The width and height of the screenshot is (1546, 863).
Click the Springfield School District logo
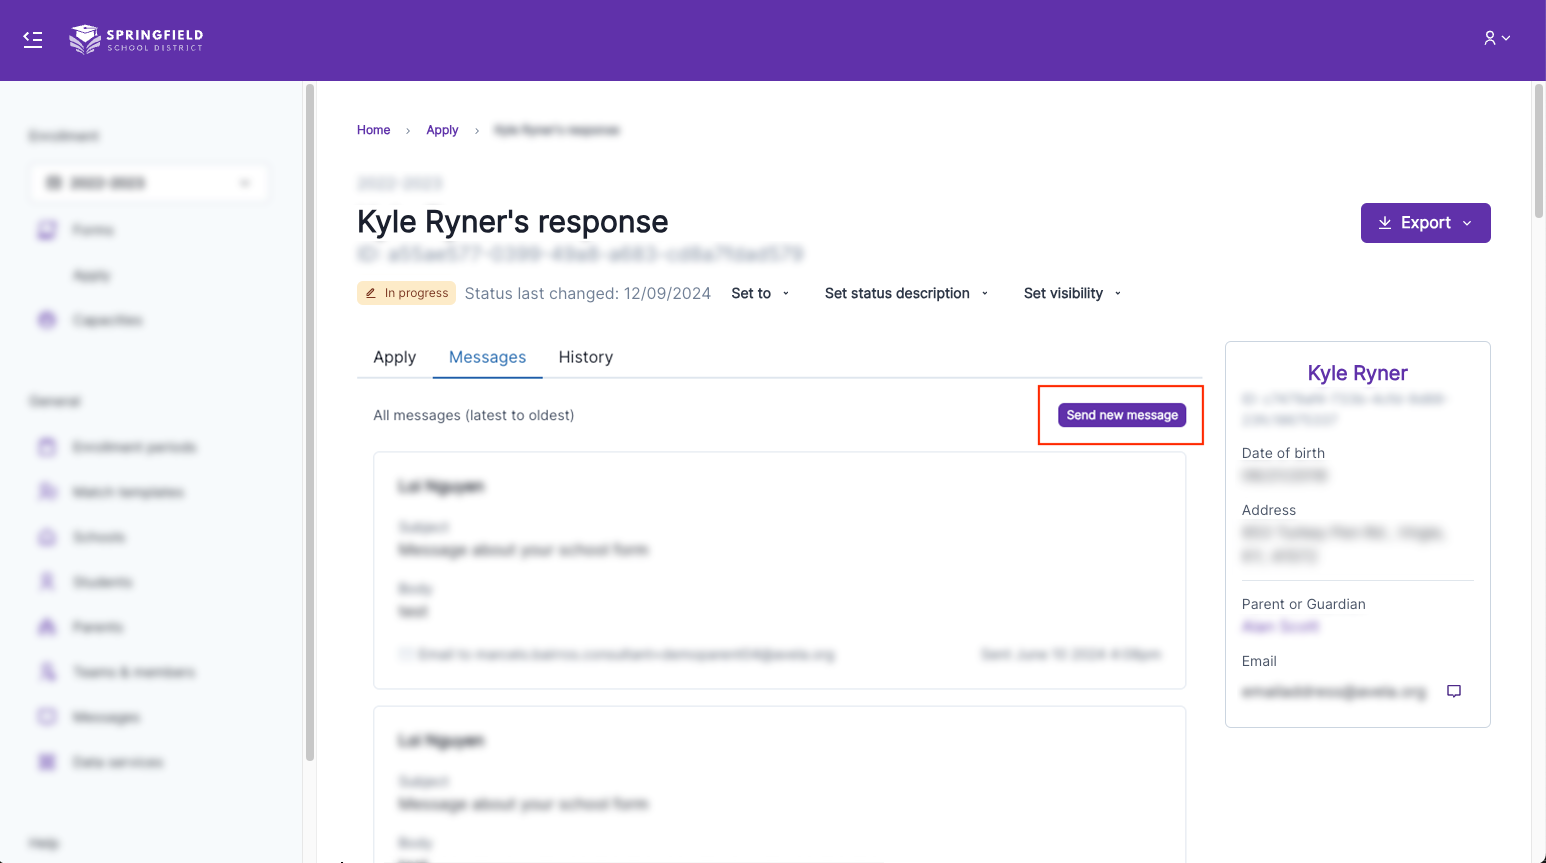pos(136,39)
